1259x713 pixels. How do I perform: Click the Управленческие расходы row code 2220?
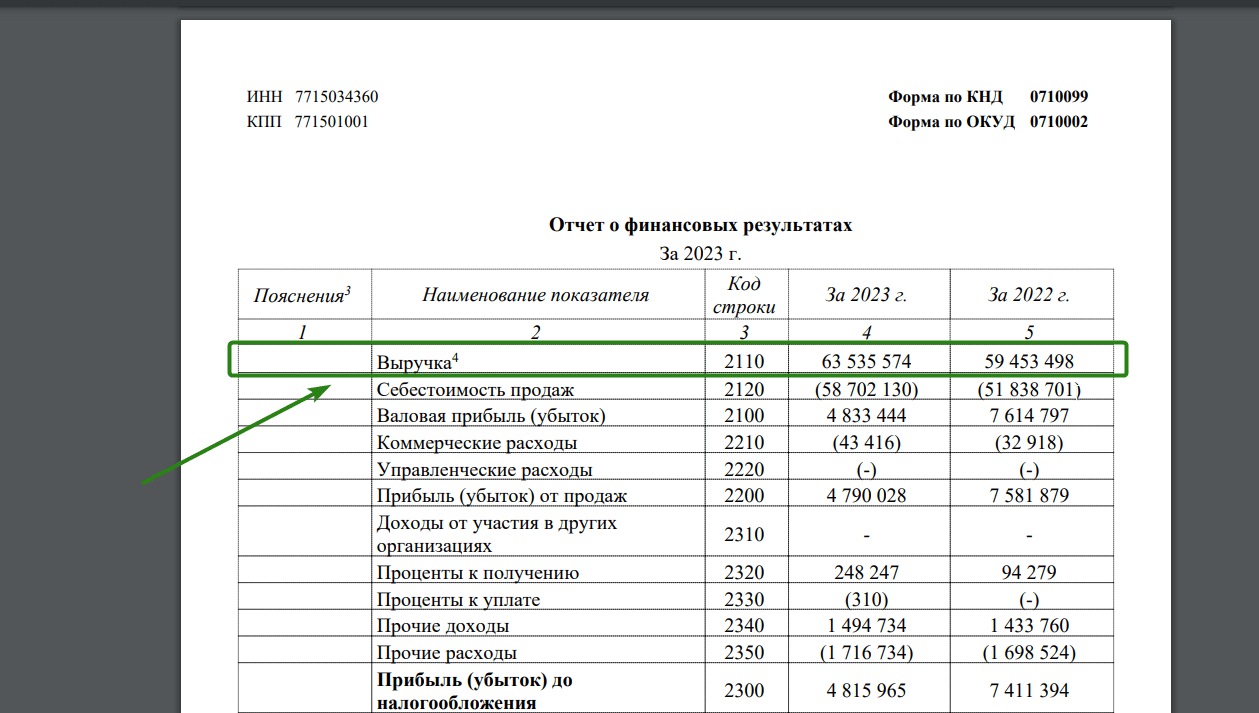[744, 467]
